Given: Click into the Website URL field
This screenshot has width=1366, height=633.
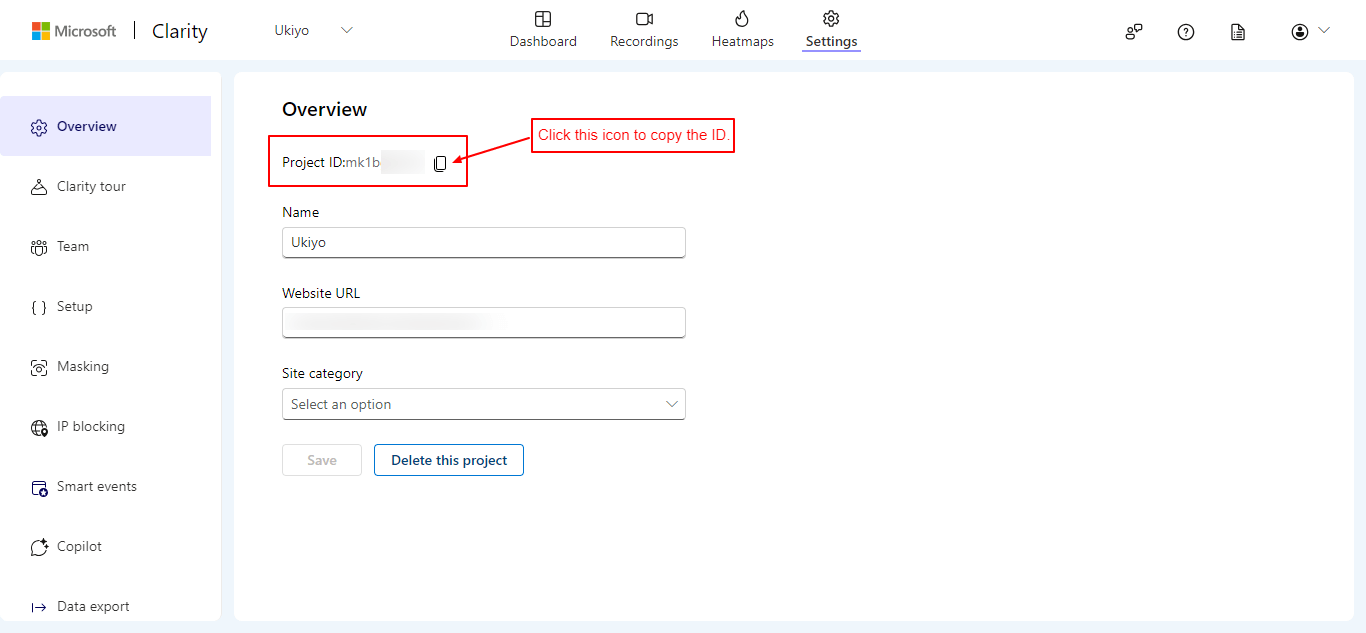Looking at the screenshot, I should coord(484,322).
